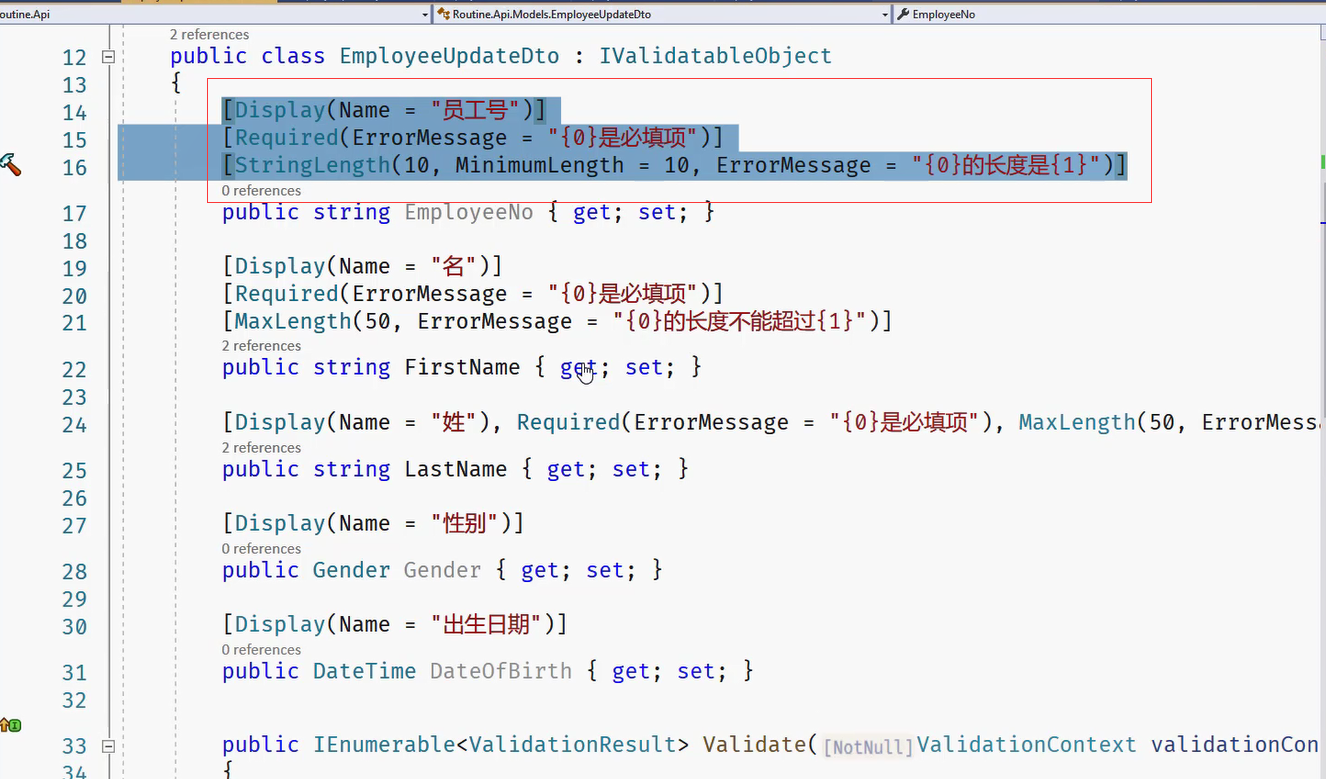Collapse the EmployeeUpdateDto class at line 12

coord(108,57)
